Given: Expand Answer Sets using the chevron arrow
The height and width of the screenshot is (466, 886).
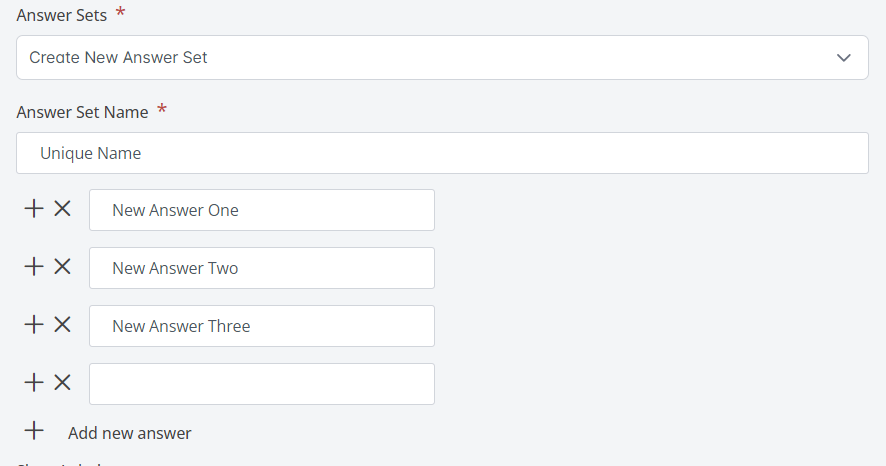Looking at the screenshot, I should [845, 58].
